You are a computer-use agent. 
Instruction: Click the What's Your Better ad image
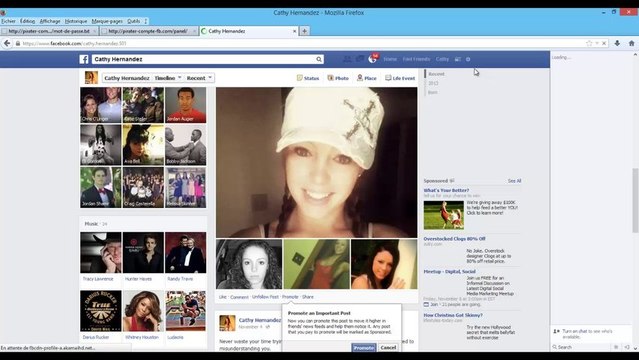(x=443, y=214)
